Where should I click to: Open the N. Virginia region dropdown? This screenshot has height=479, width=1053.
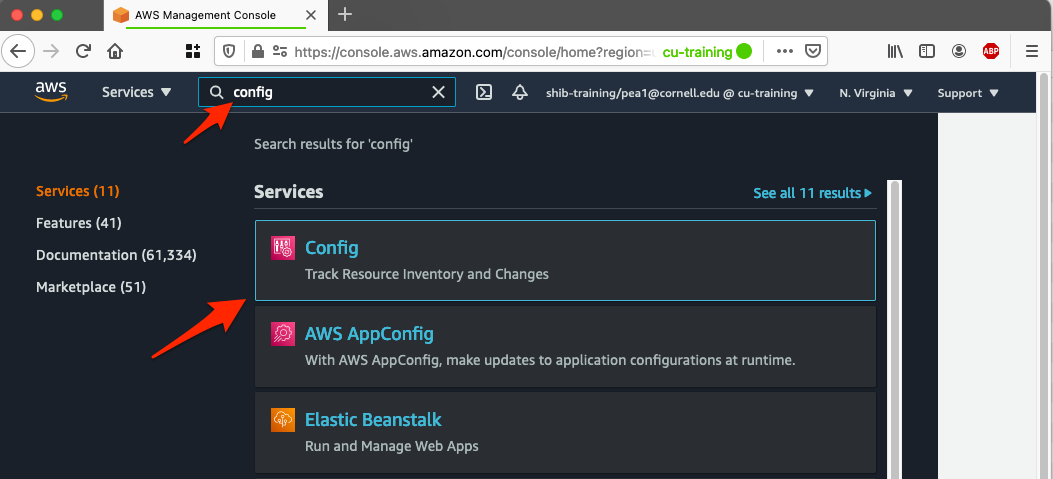tap(876, 93)
